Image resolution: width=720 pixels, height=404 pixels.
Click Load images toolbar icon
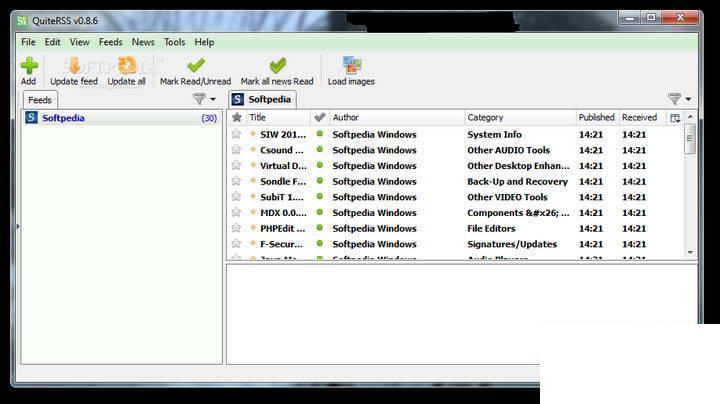click(x=351, y=66)
